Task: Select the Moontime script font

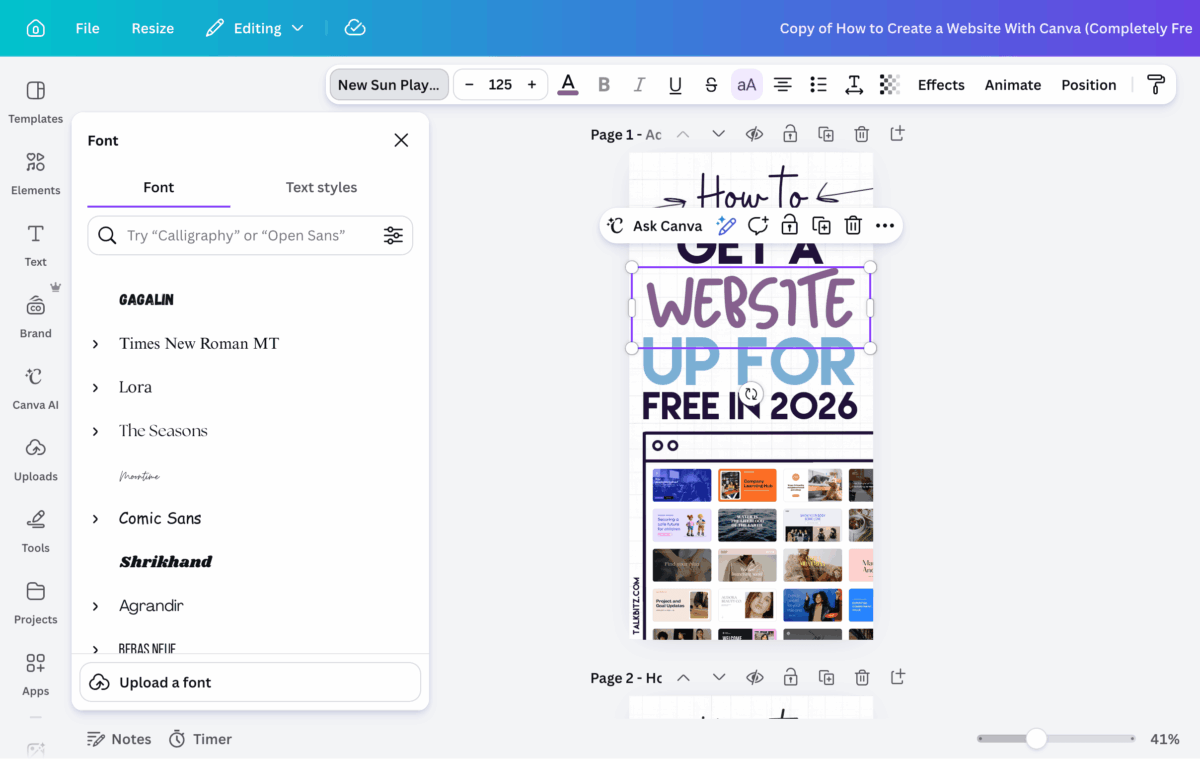Action: [x=139, y=475]
